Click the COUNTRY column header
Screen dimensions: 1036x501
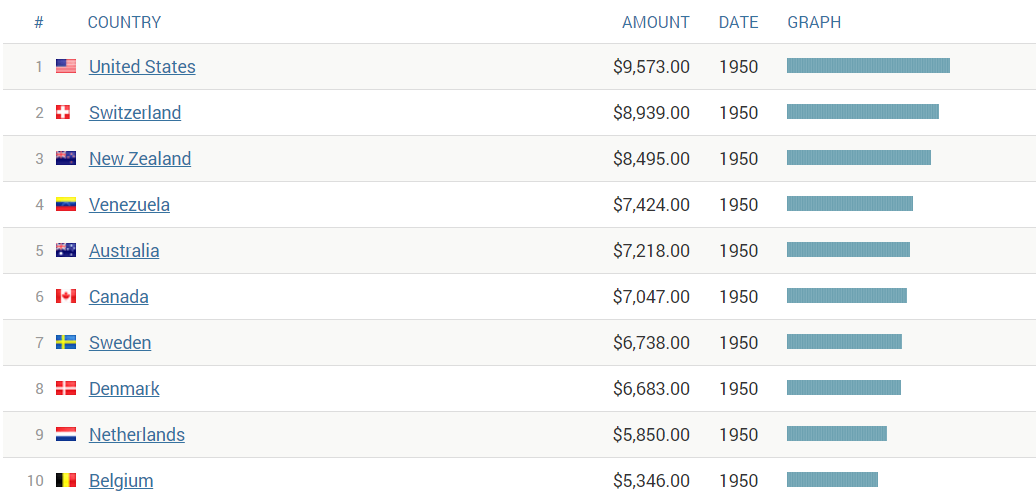pos(124,22)
